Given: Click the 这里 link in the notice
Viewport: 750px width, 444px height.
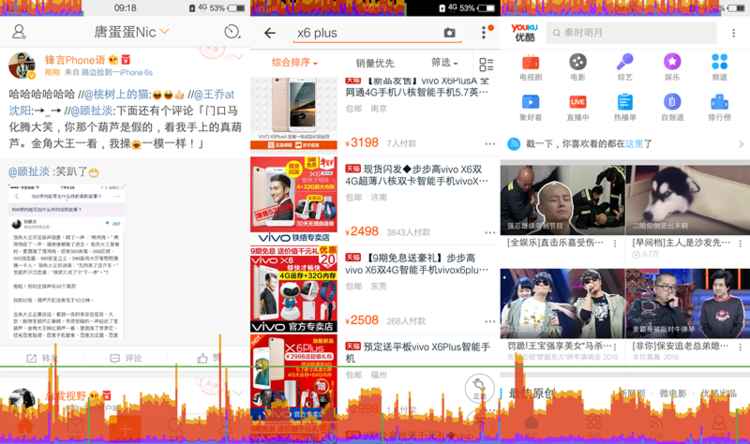Looking at the screenshot, I should pyautogui.click(x=635, y=144).
